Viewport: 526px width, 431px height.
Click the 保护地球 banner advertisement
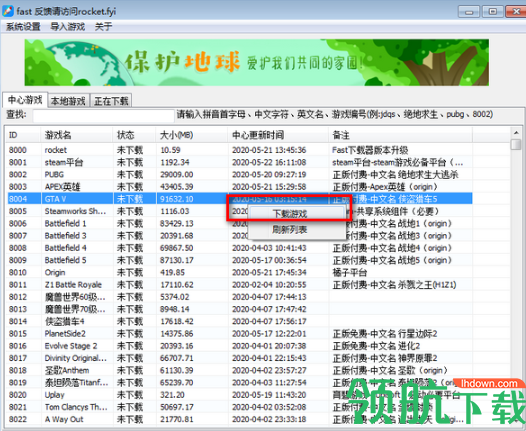pyautogui.click(x=257, y=62)
